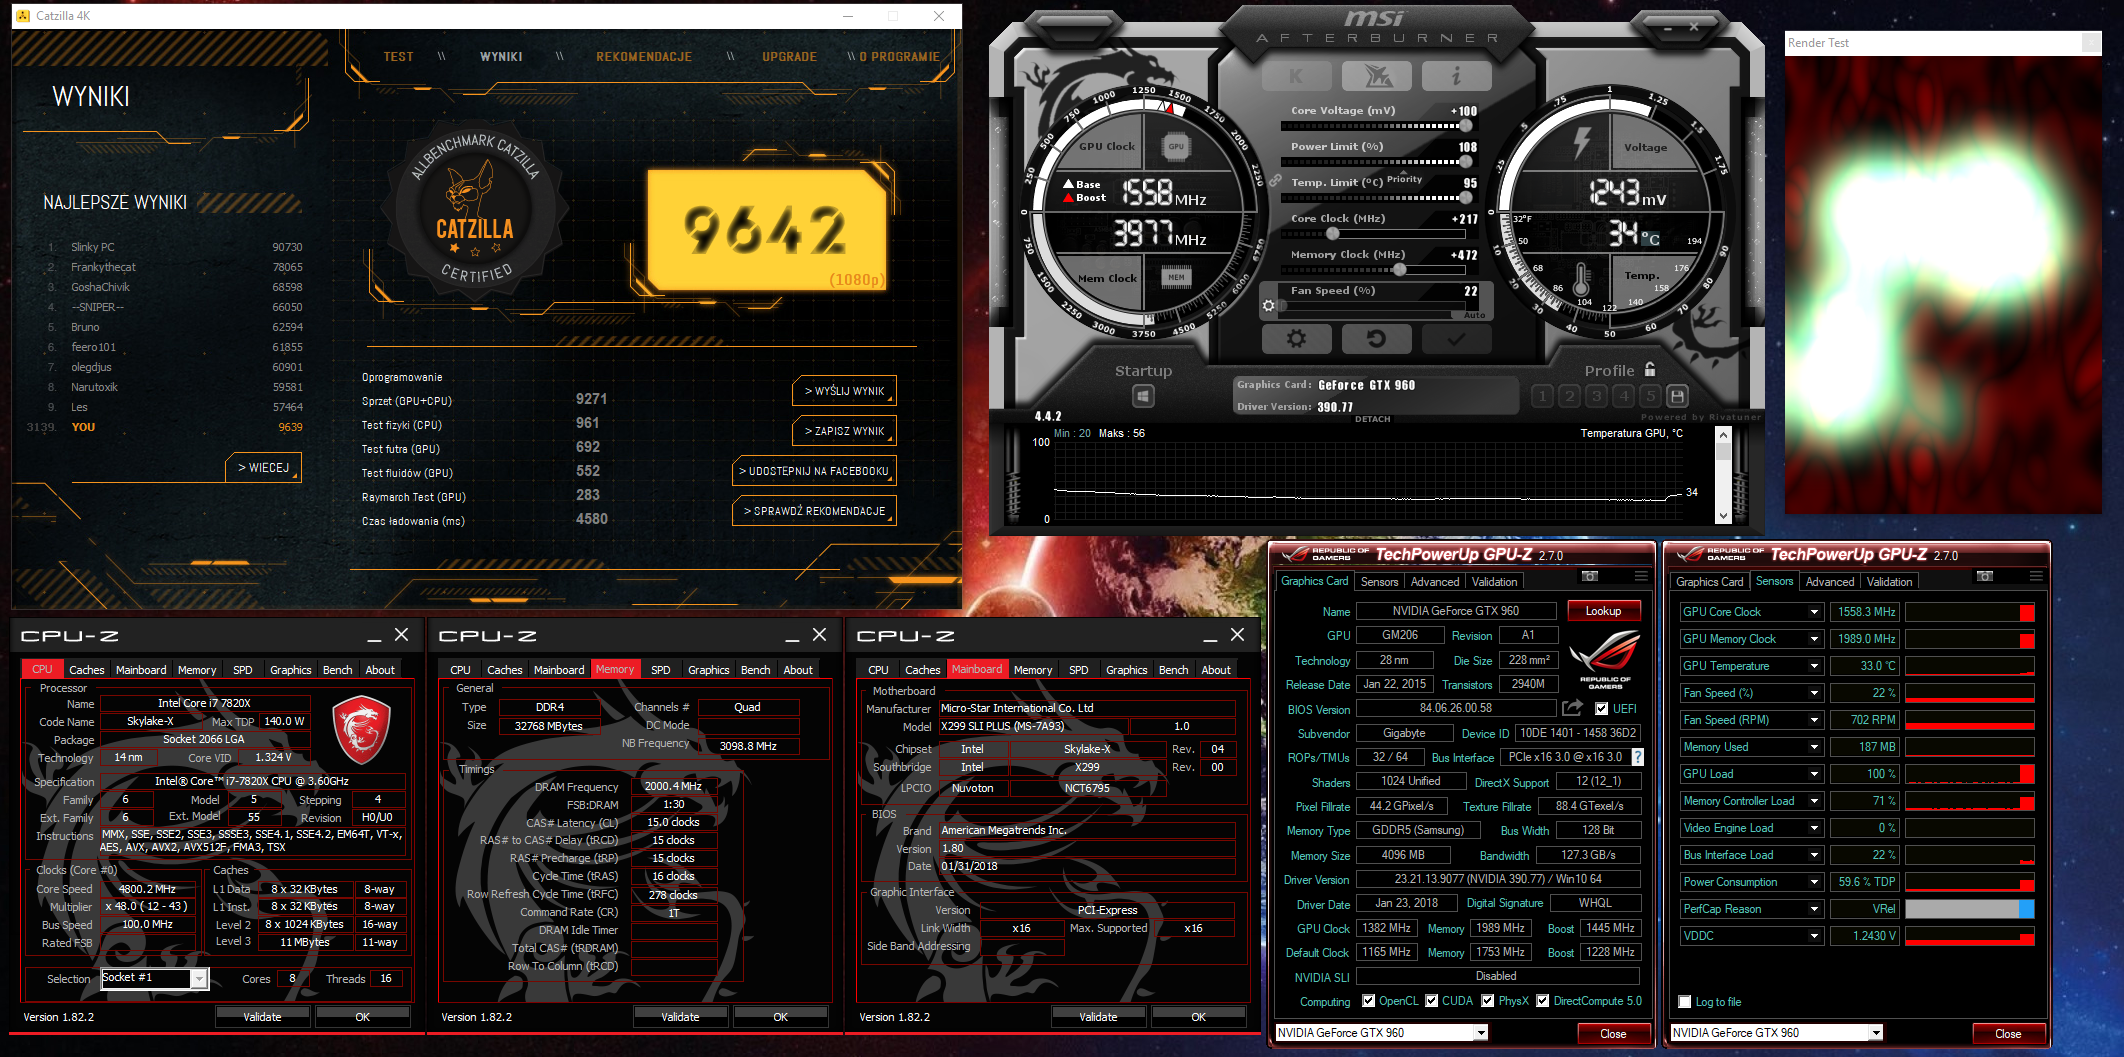Viewport: 2124px width, 1057px height.
Task: Toggle fan speed Auto mode in Afterburner
Action: (x=1475, y=315)
